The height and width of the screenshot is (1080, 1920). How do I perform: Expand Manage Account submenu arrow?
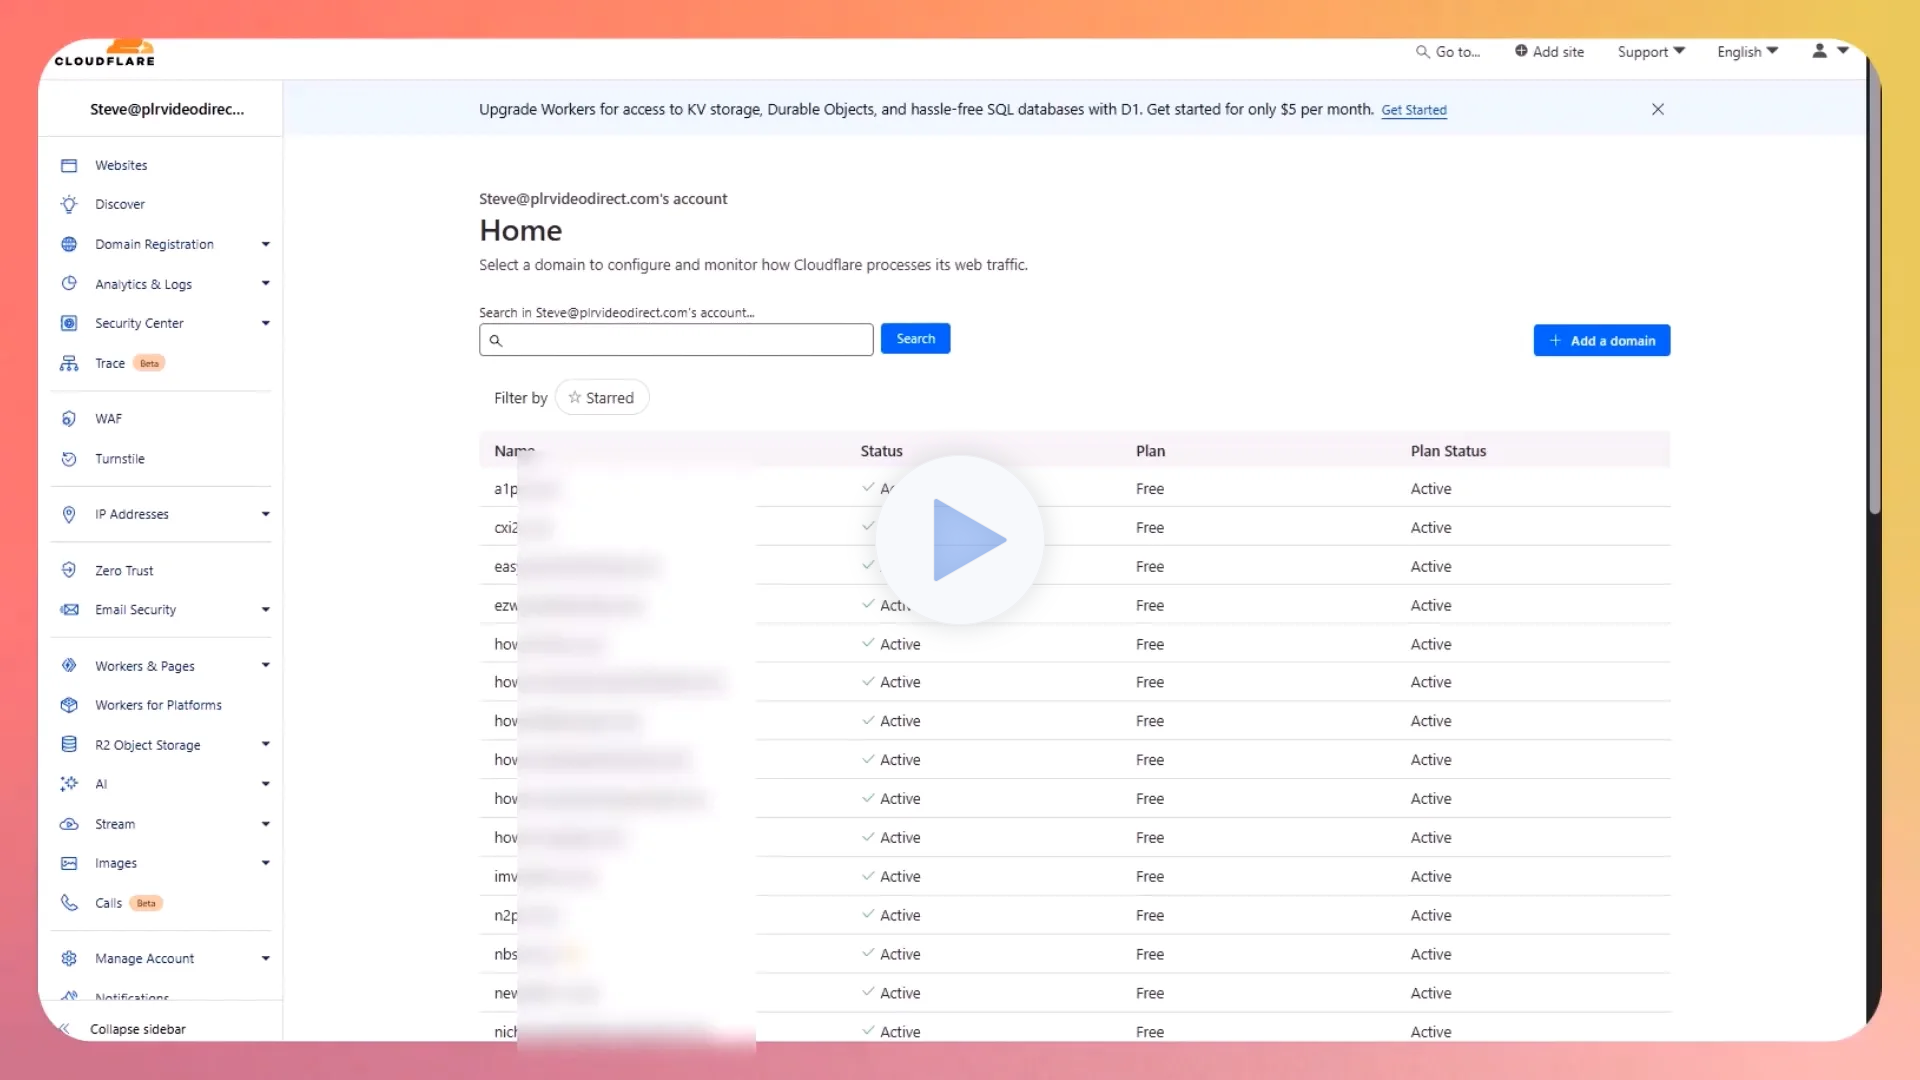point(266,959)
